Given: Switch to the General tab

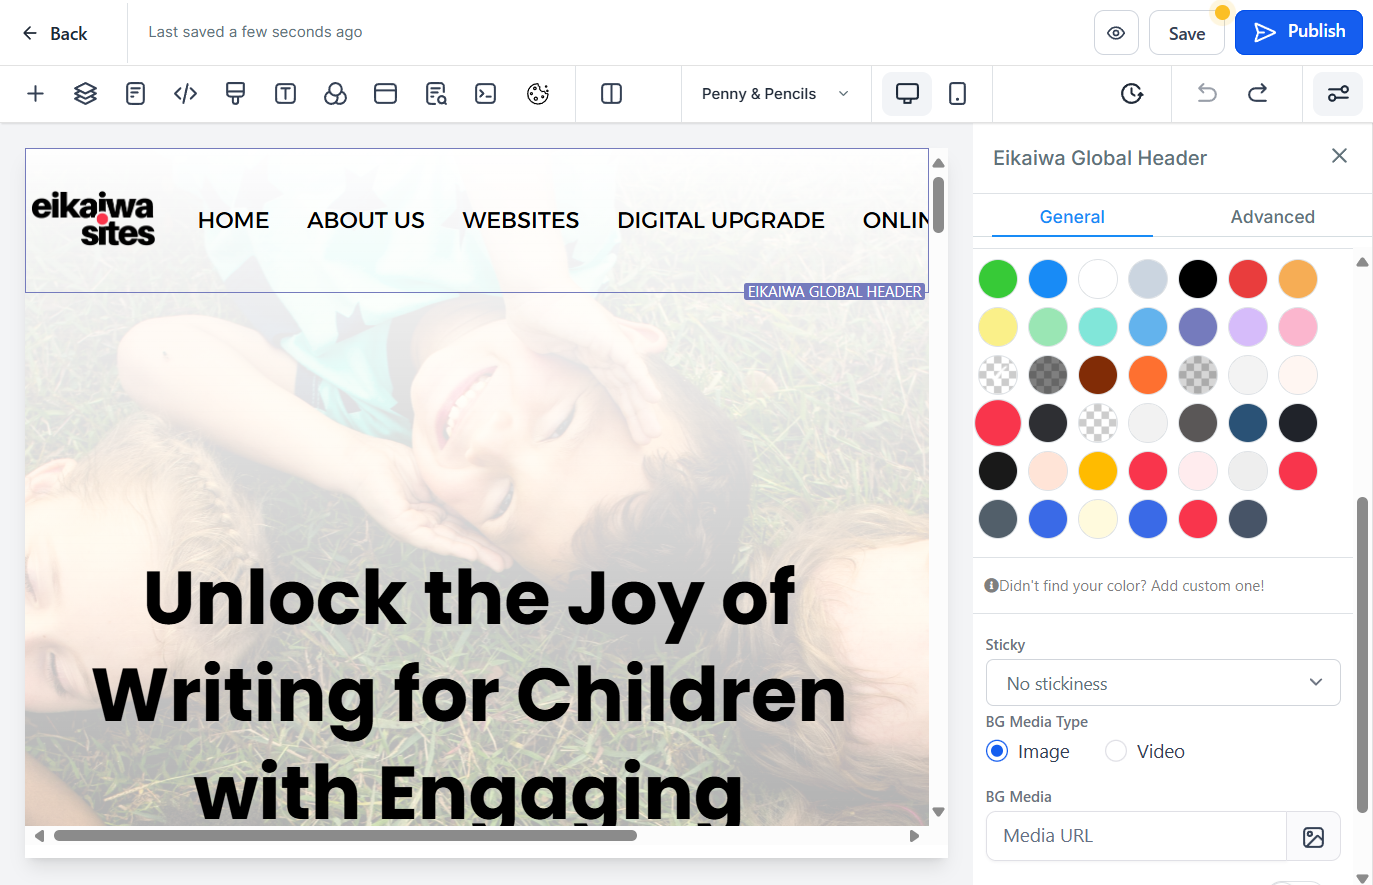Looking at the screenshot, I should 1072,217.
